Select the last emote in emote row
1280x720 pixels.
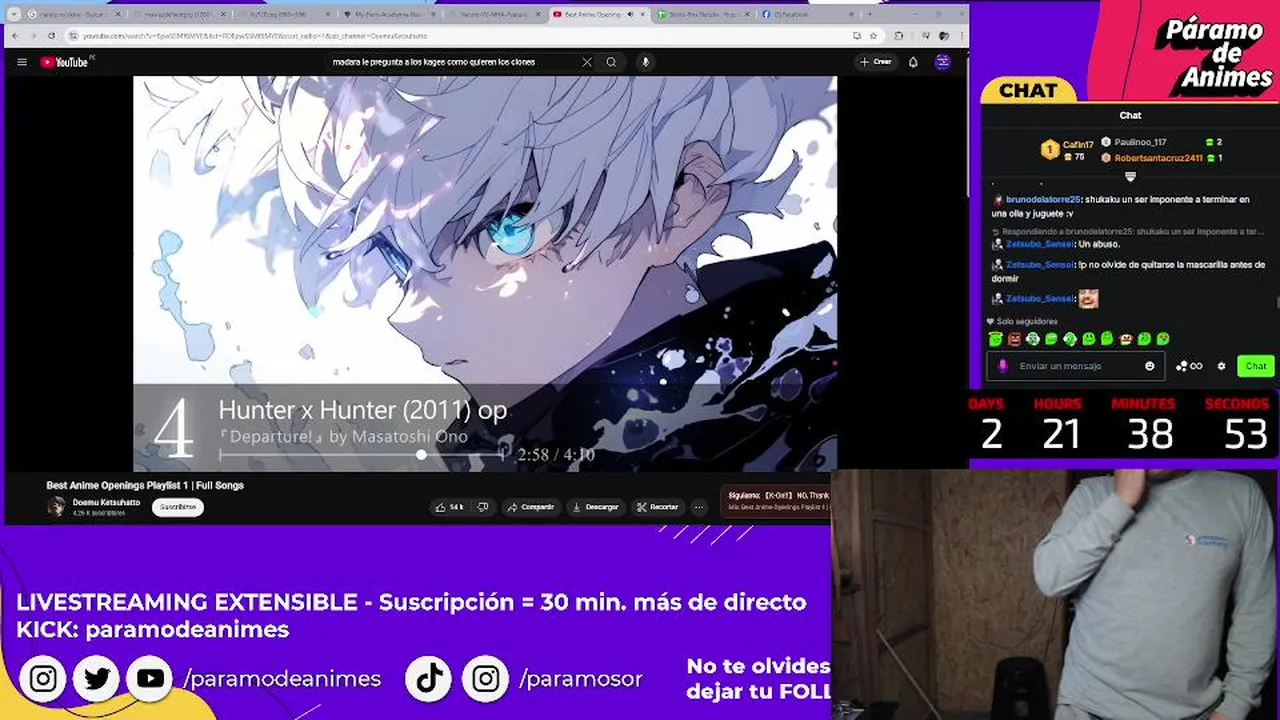click(1163, 339)
